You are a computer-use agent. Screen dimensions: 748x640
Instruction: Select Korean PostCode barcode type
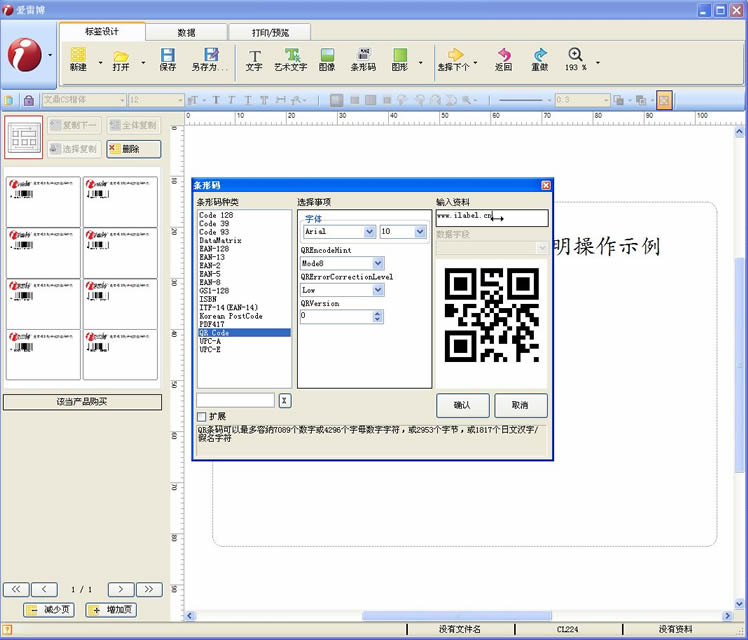click(x=231, y=316)
